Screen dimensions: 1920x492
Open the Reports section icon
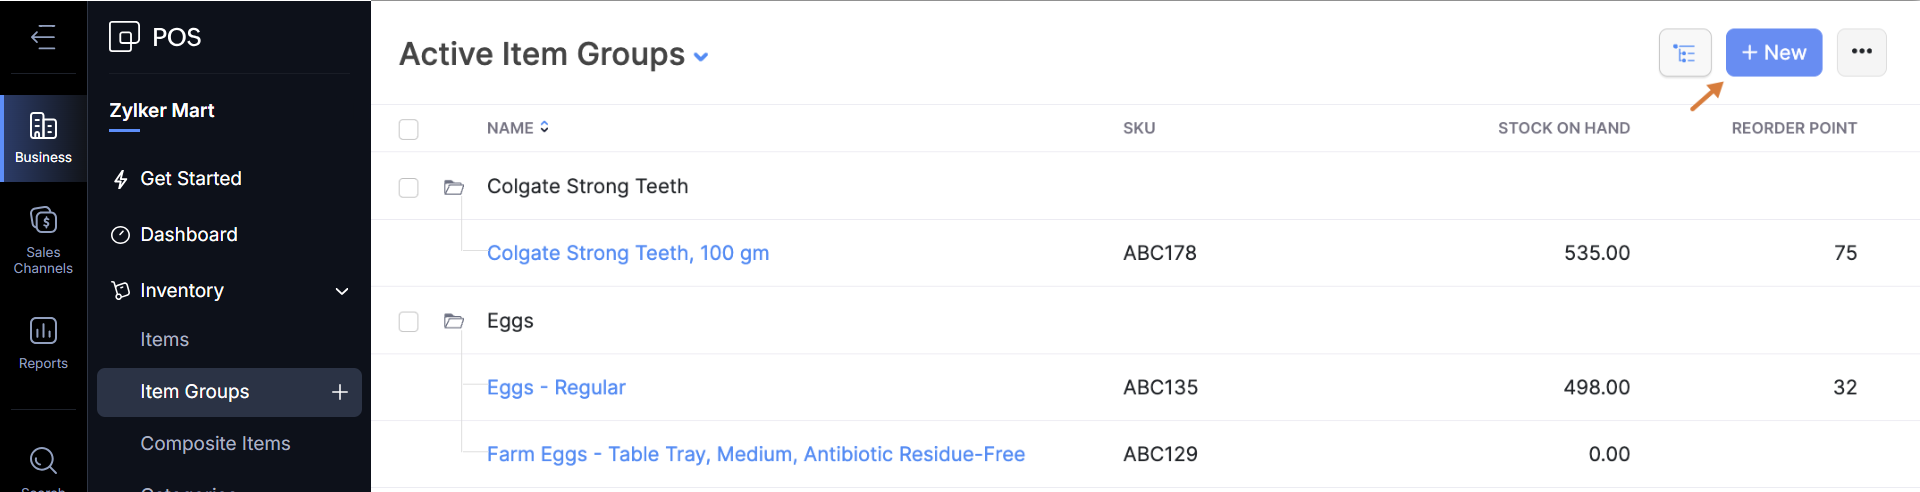click(43, 342)
